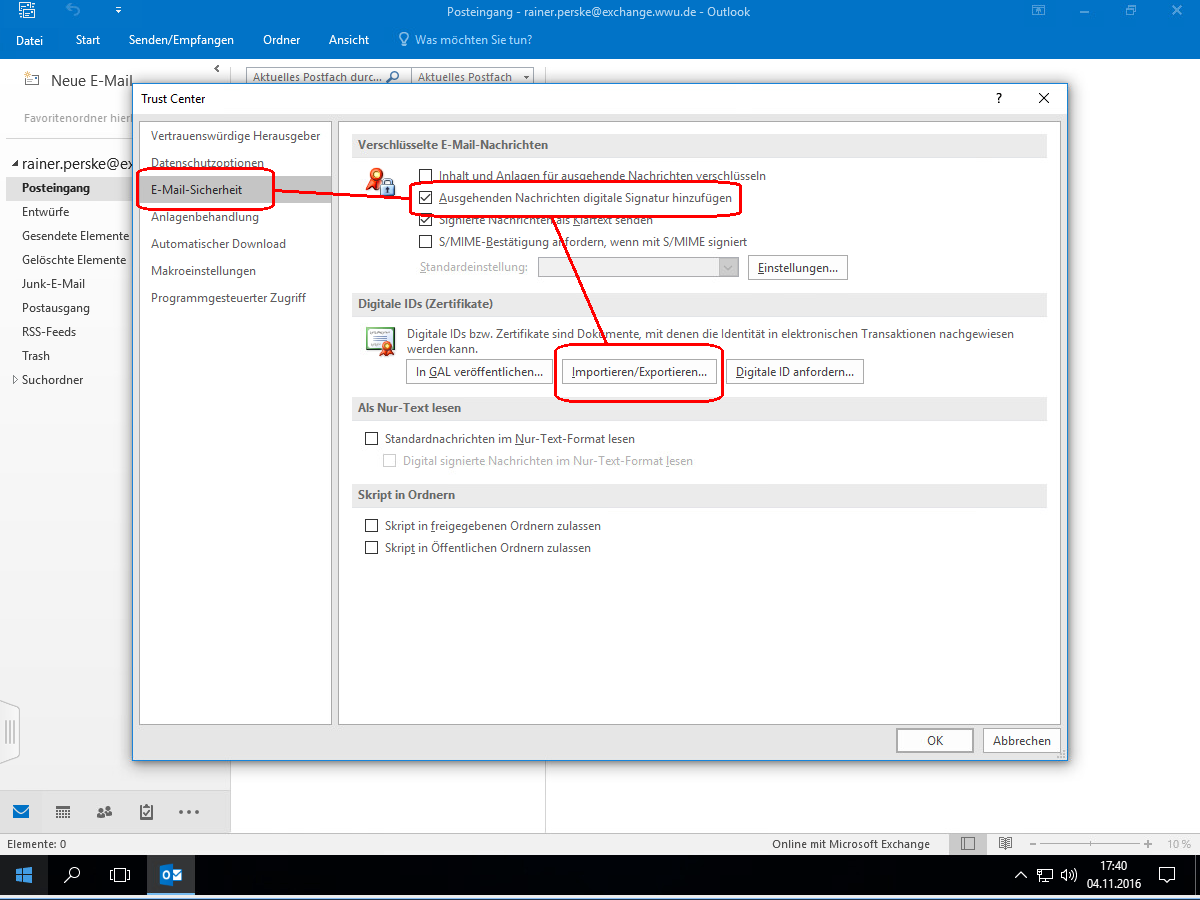The image size is (1200, 900).
Task: Click the Importieren/Exportieren button
Action: tap(639, 372)
